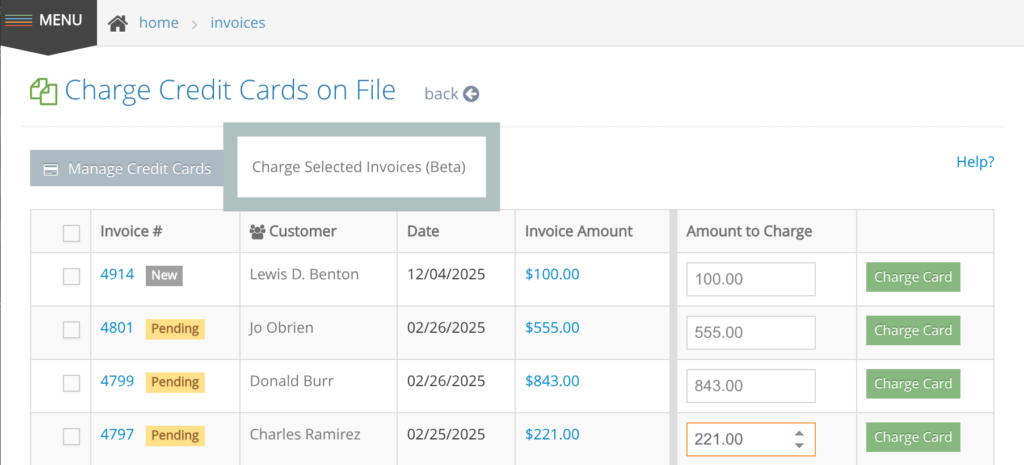The image size is (1024, 465).
Task: Click the home house icon
Action: (118, 23)
